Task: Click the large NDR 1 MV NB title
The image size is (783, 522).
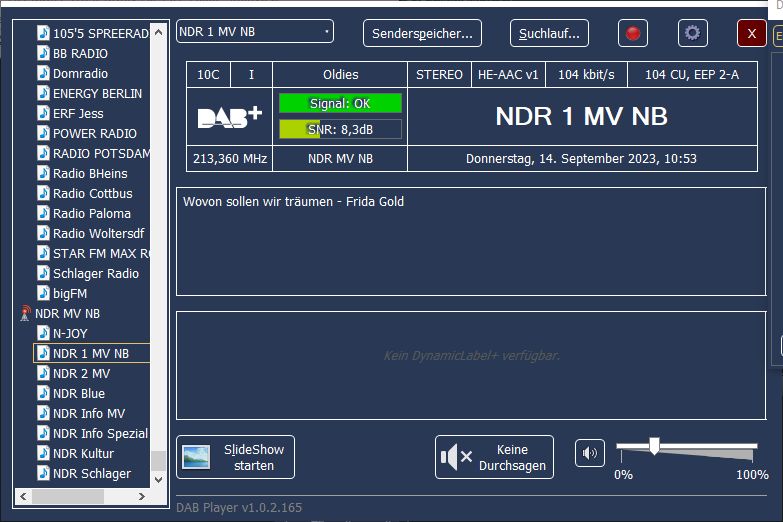Action: (581, 116)
